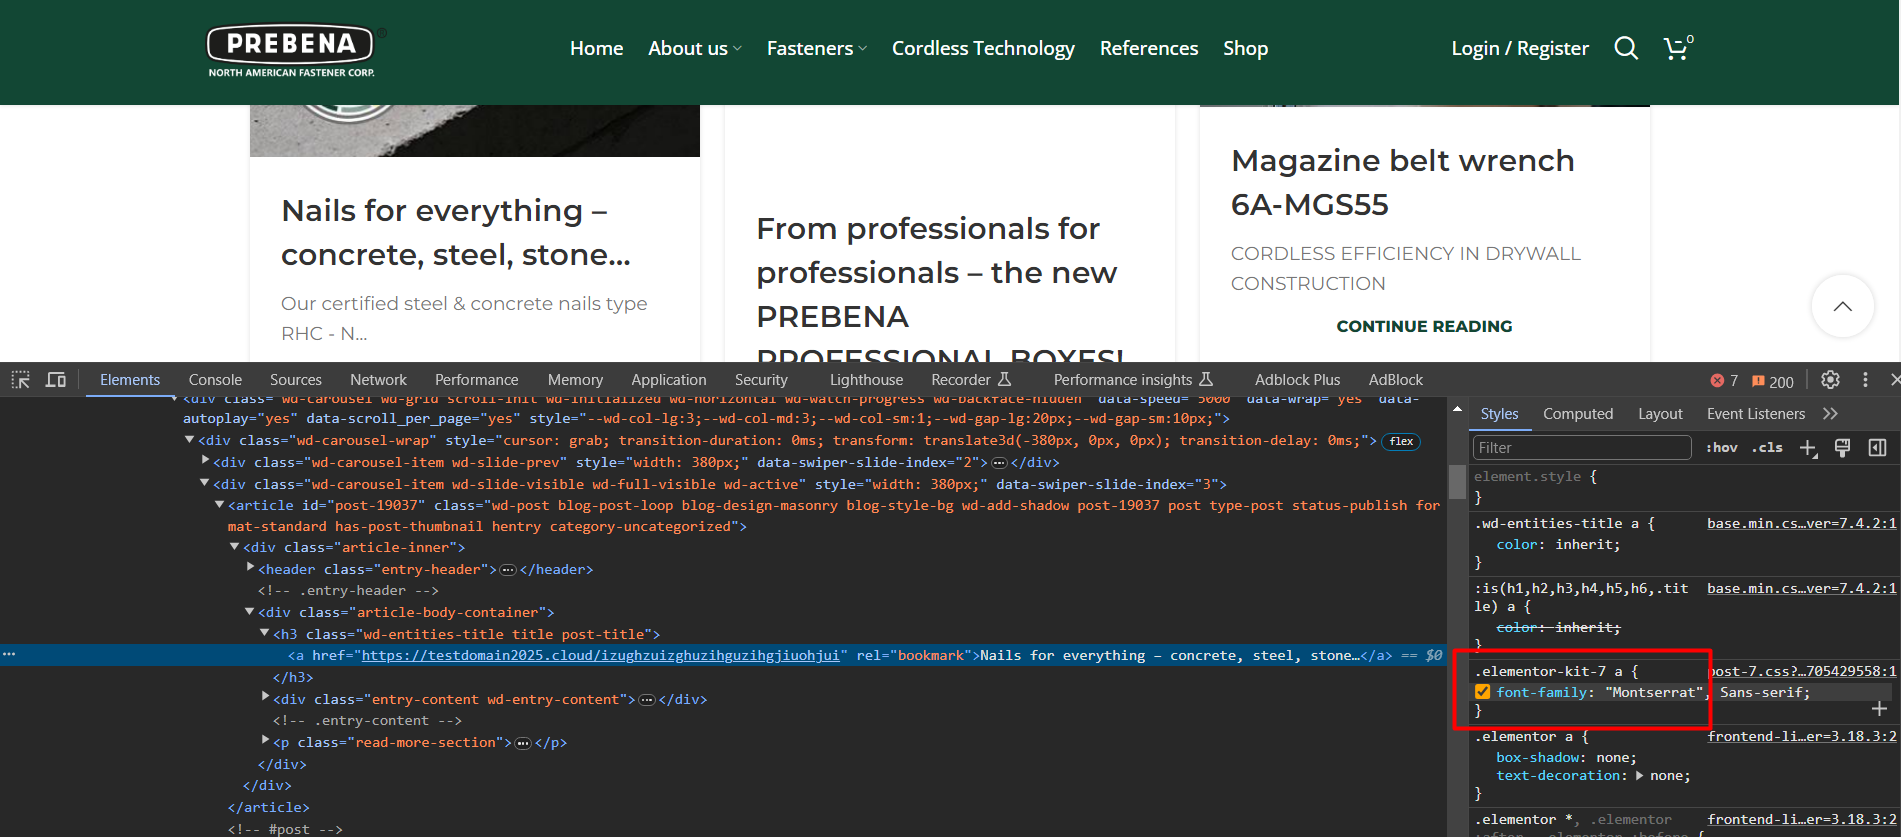Collapse the article-inner div node
This screenshot has height=837, width=1901.
(235, 546)
